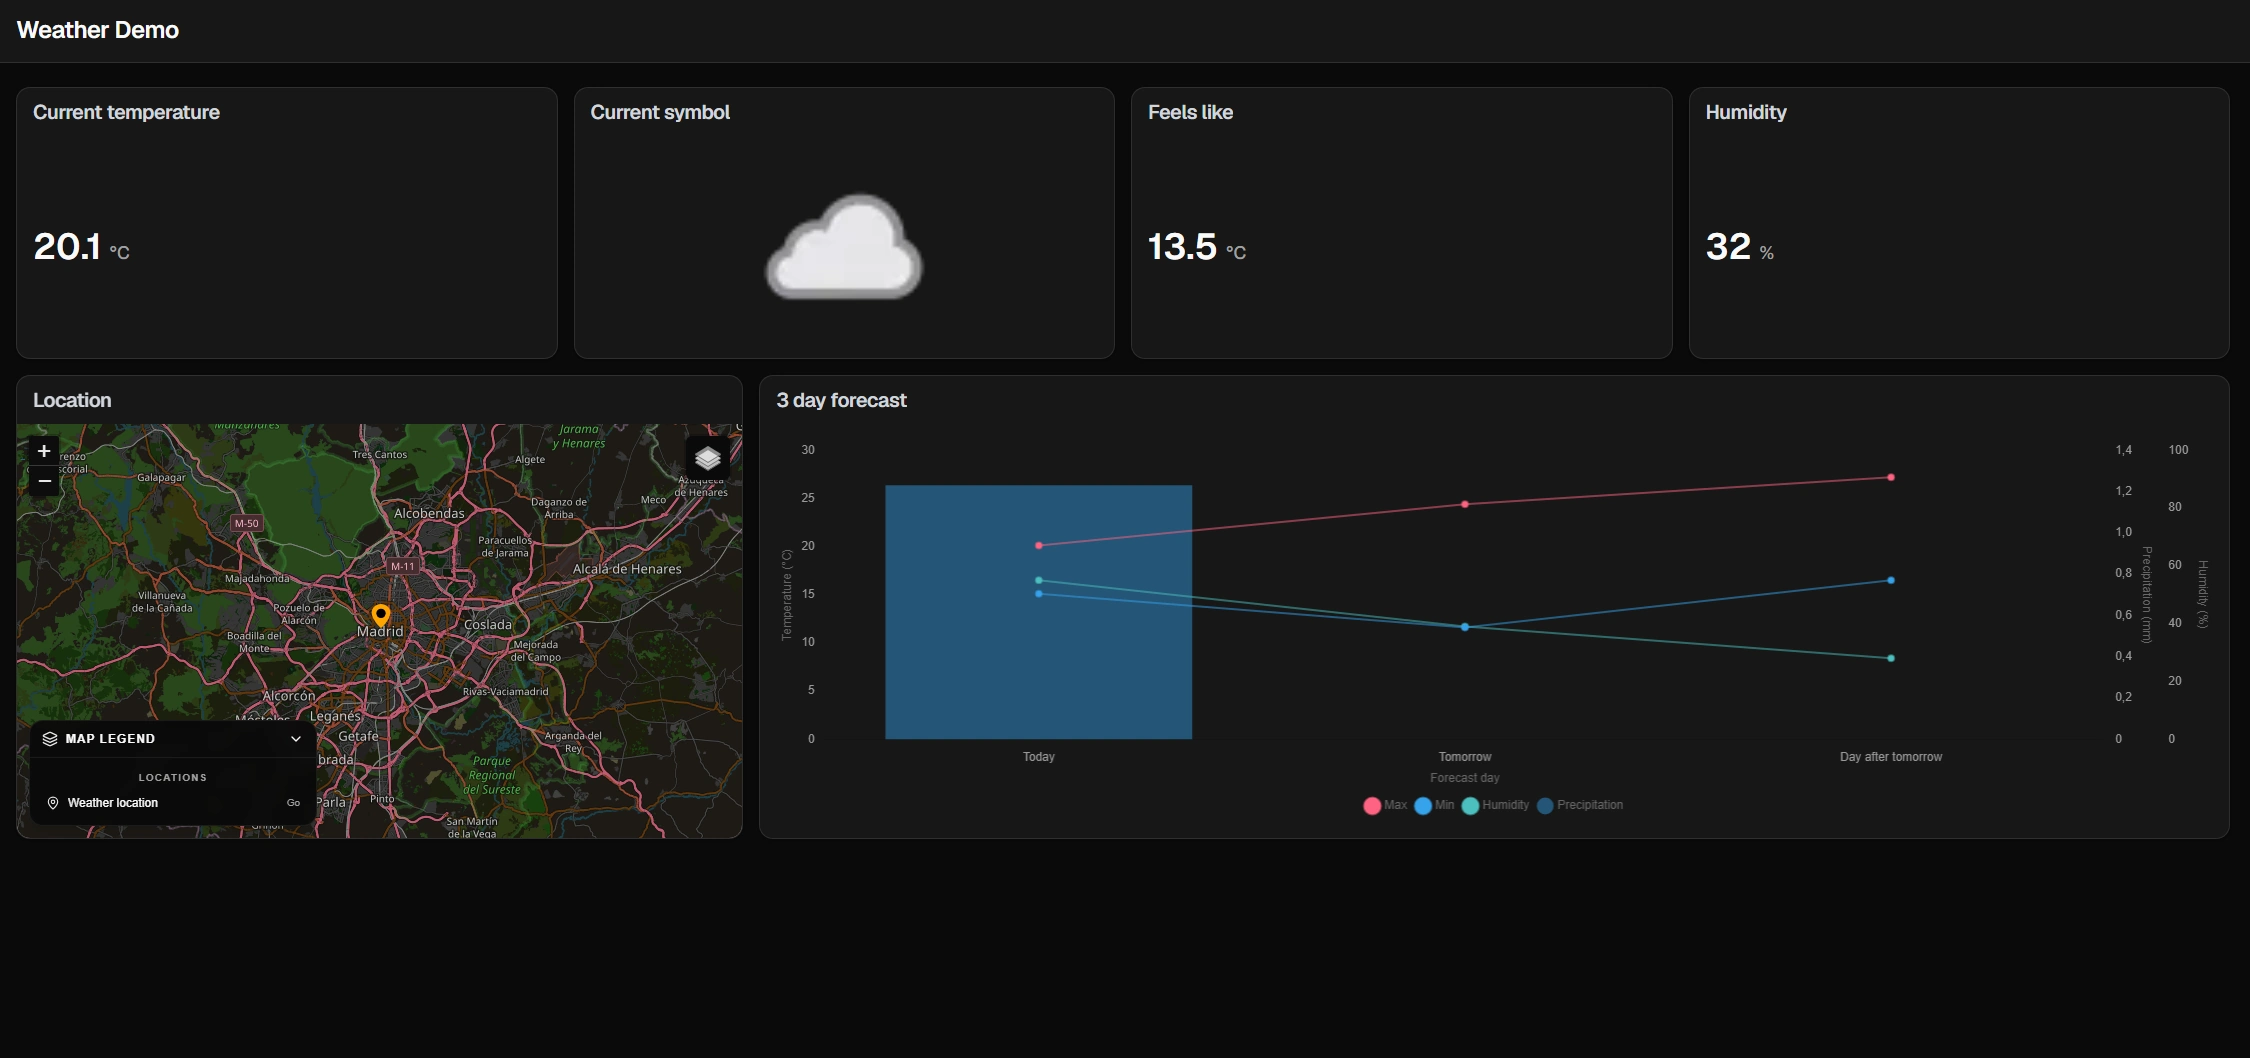The image size is (2250, 1058).
Task: Click the 13.5 °C feels like value
Action: 1197,247
